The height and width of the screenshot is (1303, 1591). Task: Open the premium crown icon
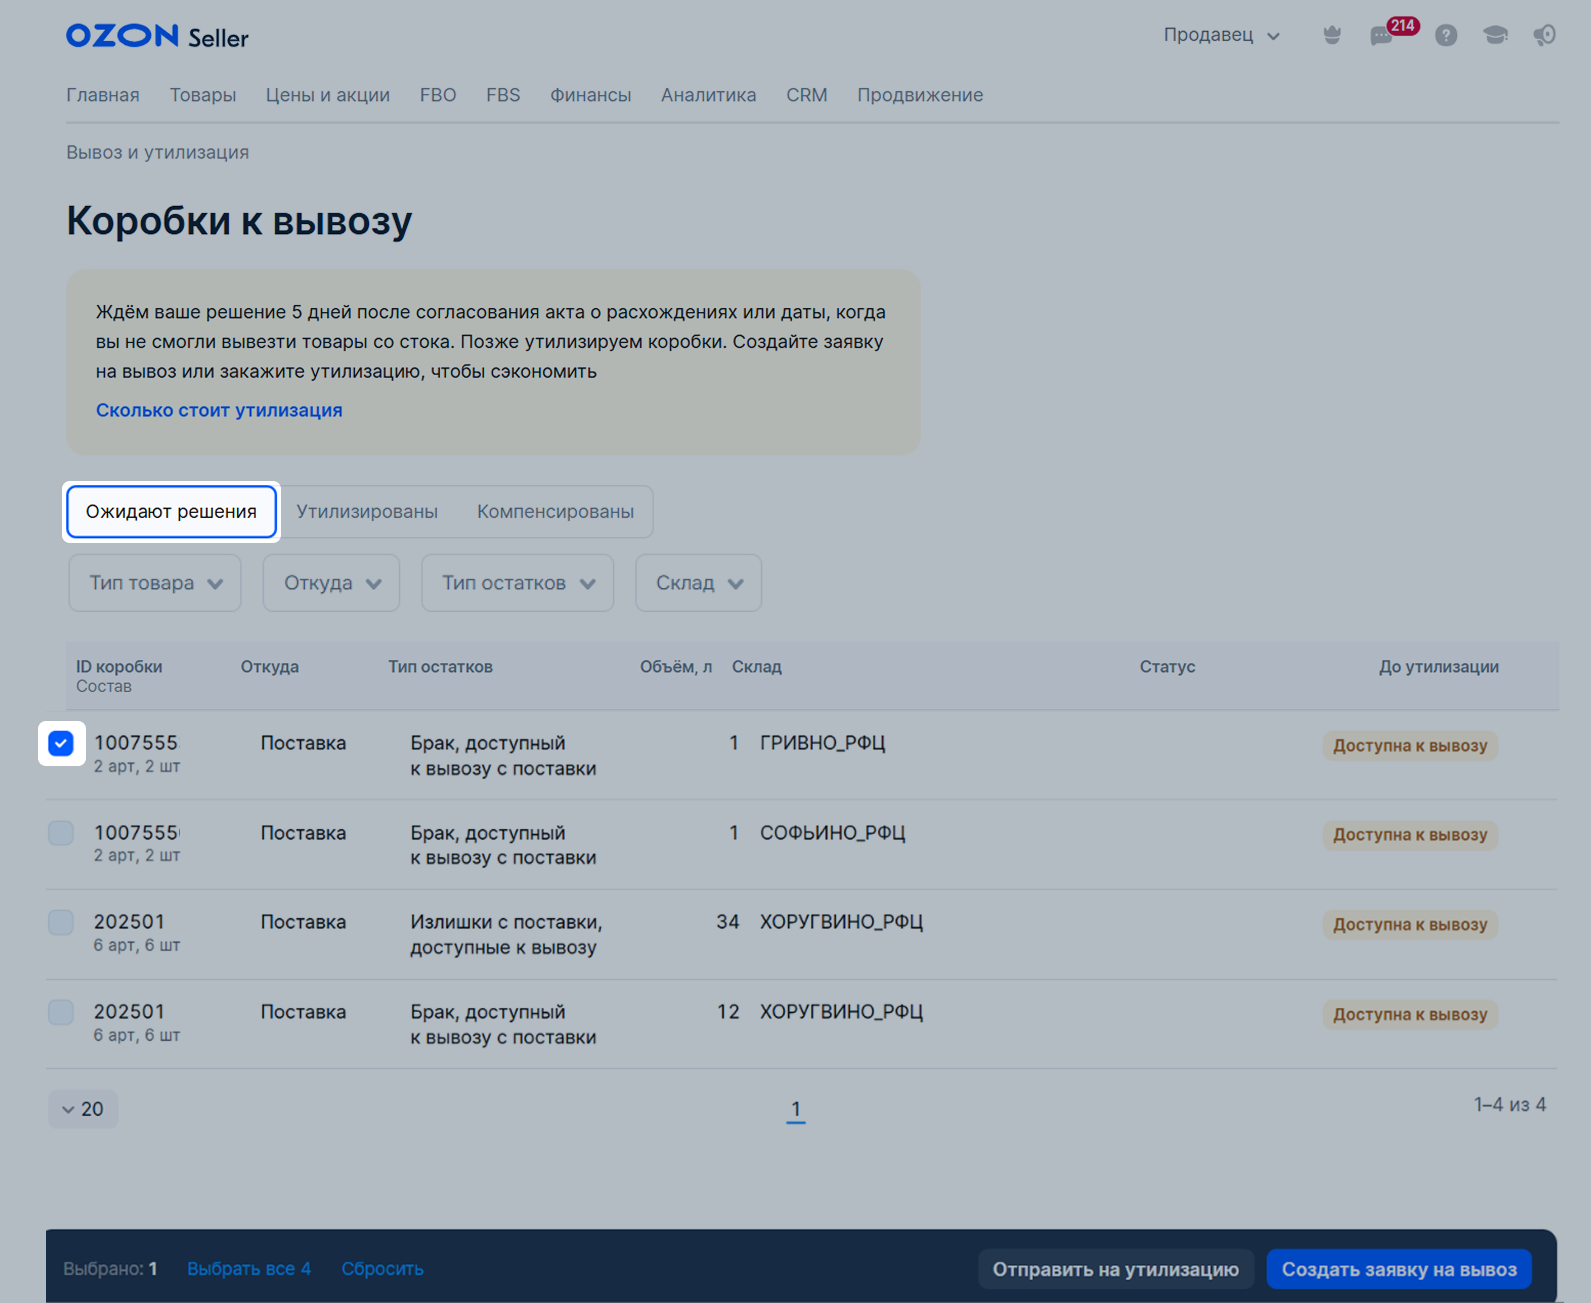(x=1332, y=36)
